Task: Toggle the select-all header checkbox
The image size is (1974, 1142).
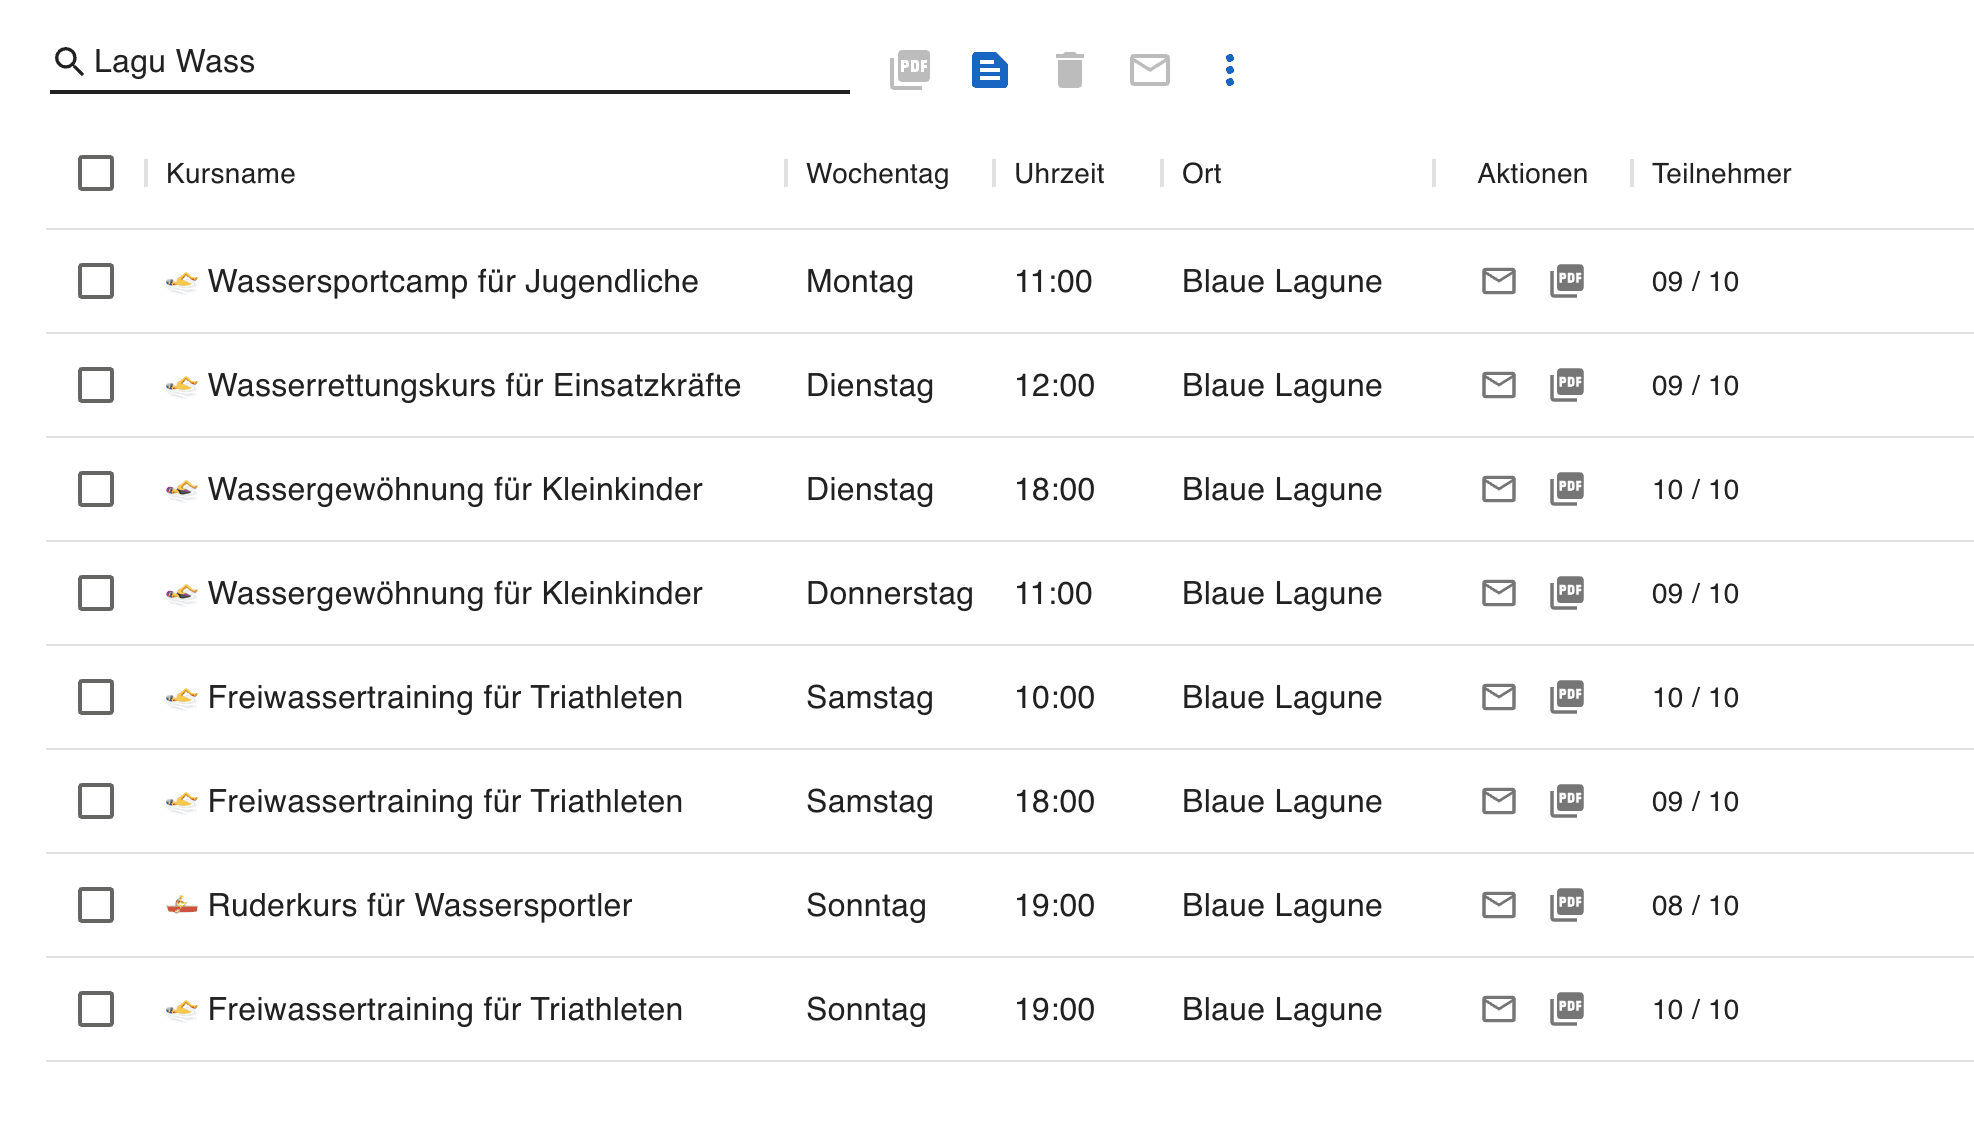Action: 96,173
